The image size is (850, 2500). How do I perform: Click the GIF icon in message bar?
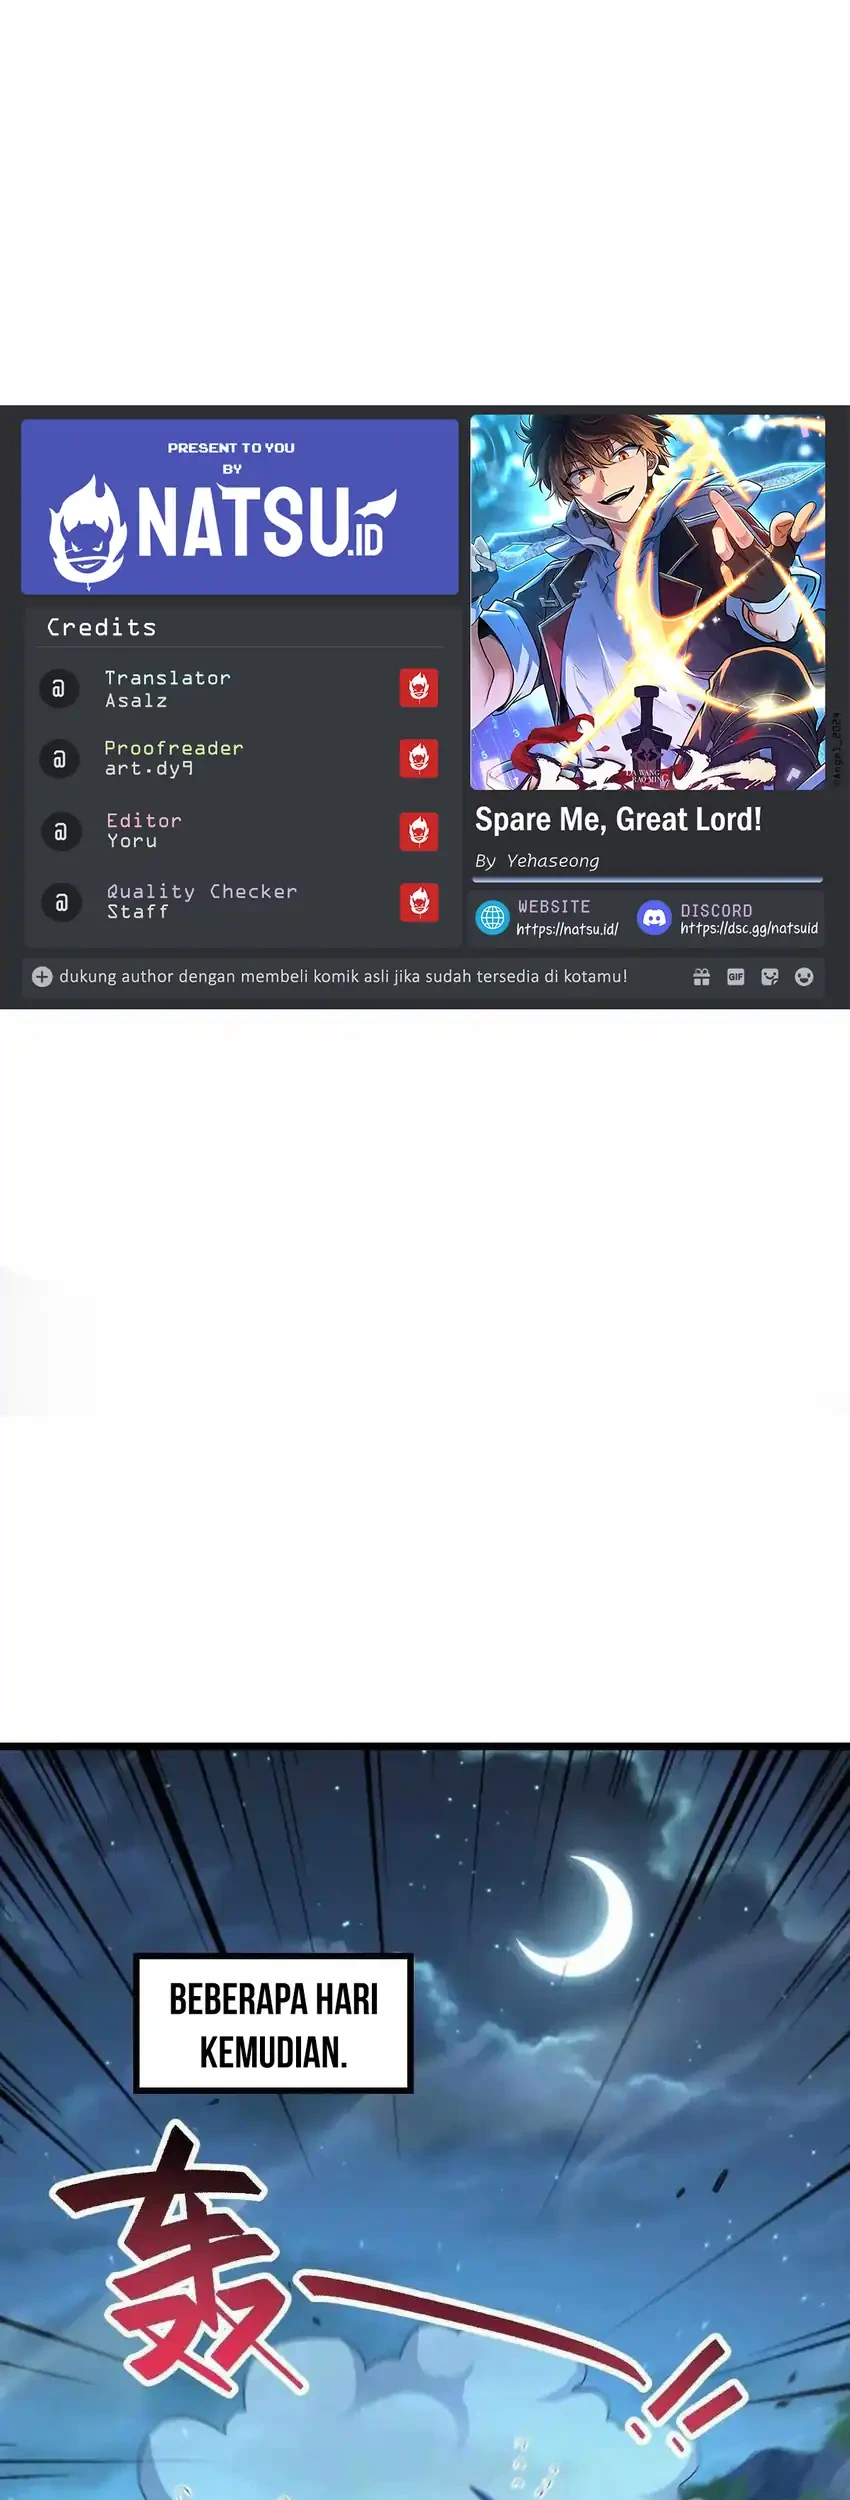pyautogui.click(x=736, y=977)
